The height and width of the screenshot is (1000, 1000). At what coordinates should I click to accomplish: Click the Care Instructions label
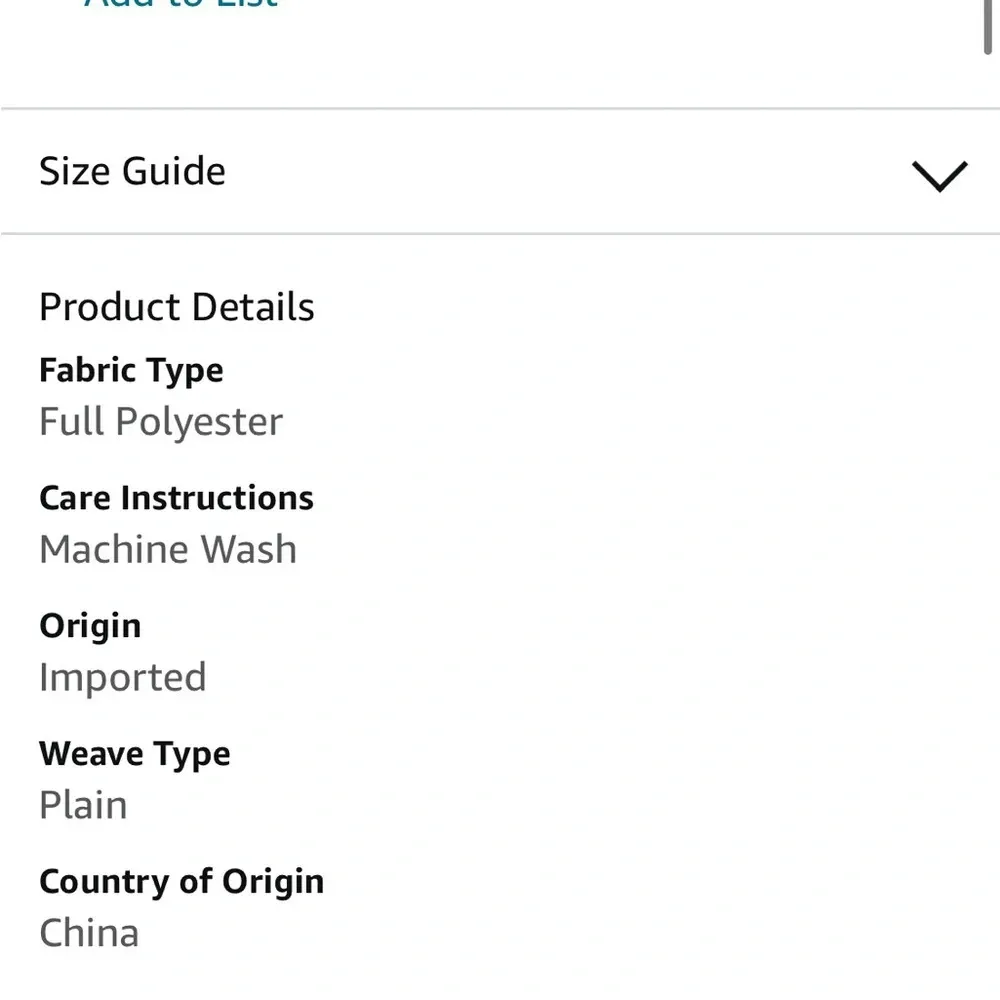pos(176,498)
